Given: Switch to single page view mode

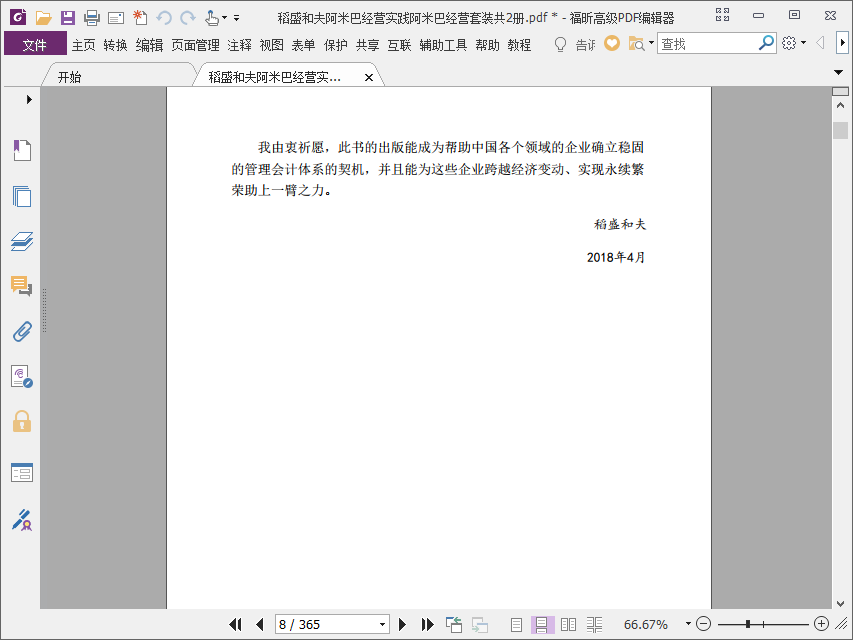Looking at the screenshot, I should tap(516, 625).
